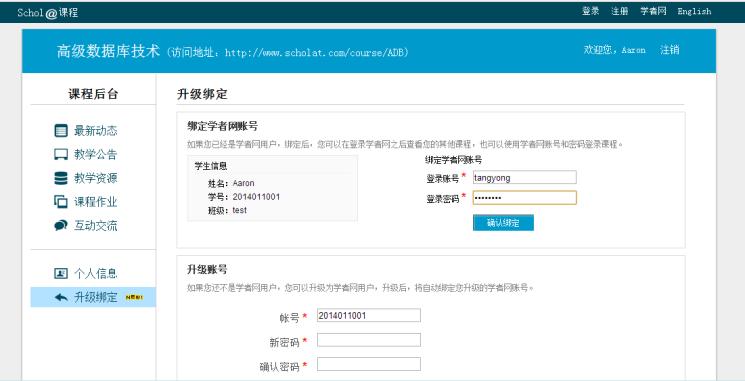Click the 学生信息 box header
The image size is (745, 381).
pos(210,166)
